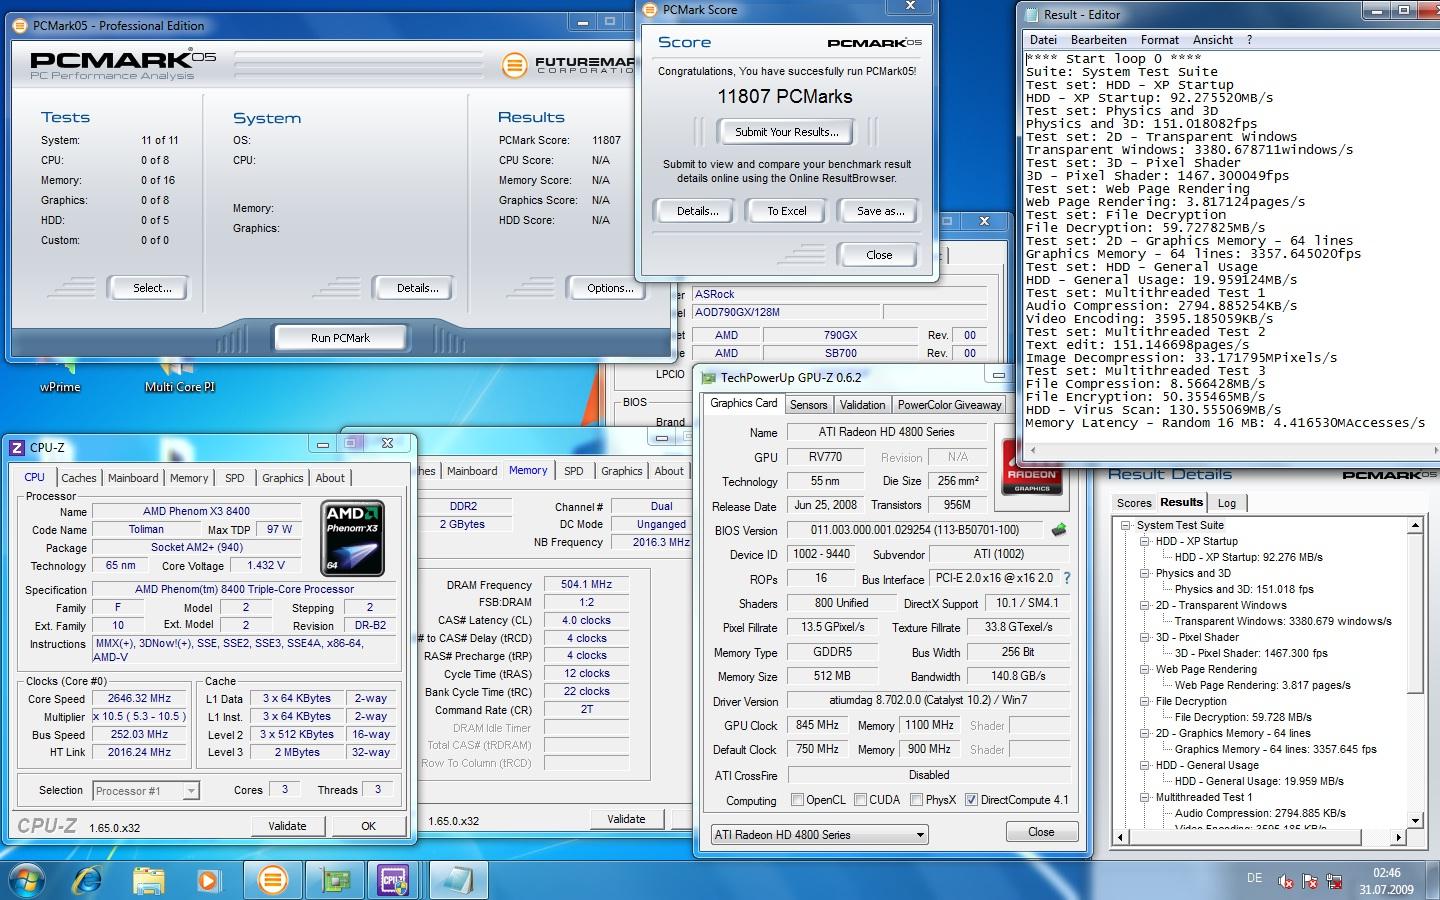Collapse the File Decryption node
Screen dimensions: 1440x900
coord(1145,701)
